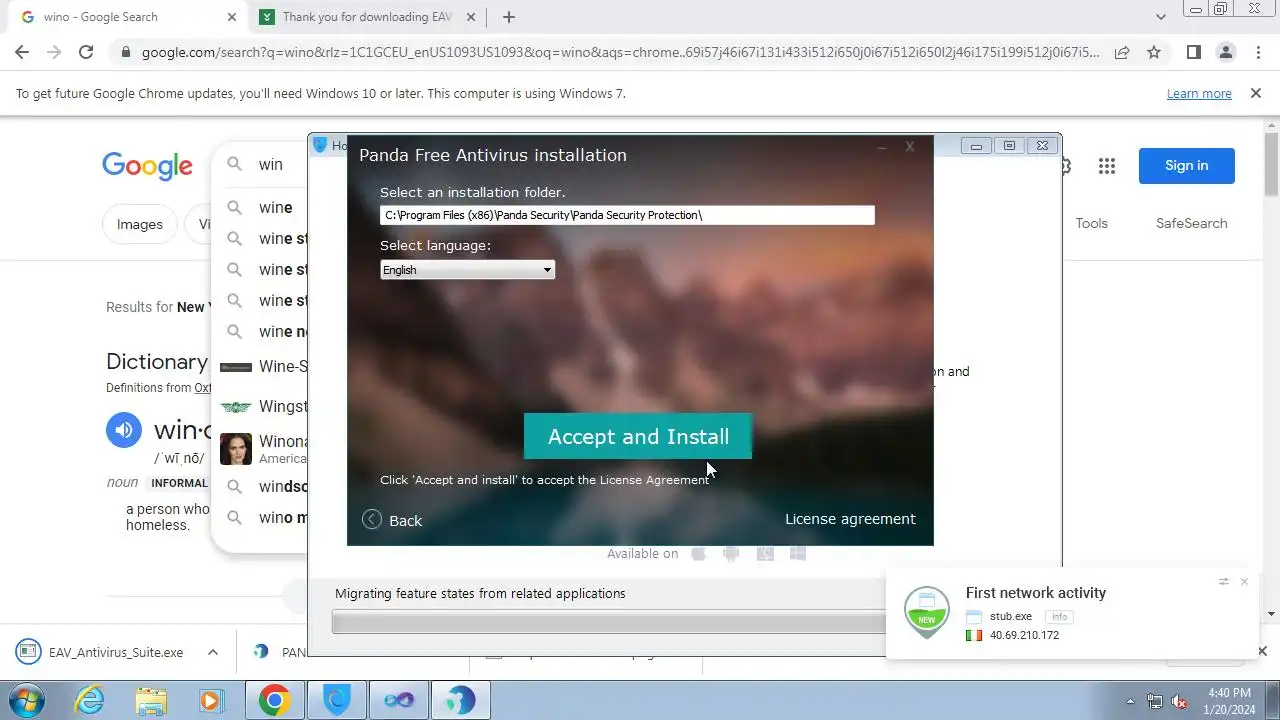Open Chrome three-dot menu
Screen dimensions: 1280x720
click(1258, 52)
